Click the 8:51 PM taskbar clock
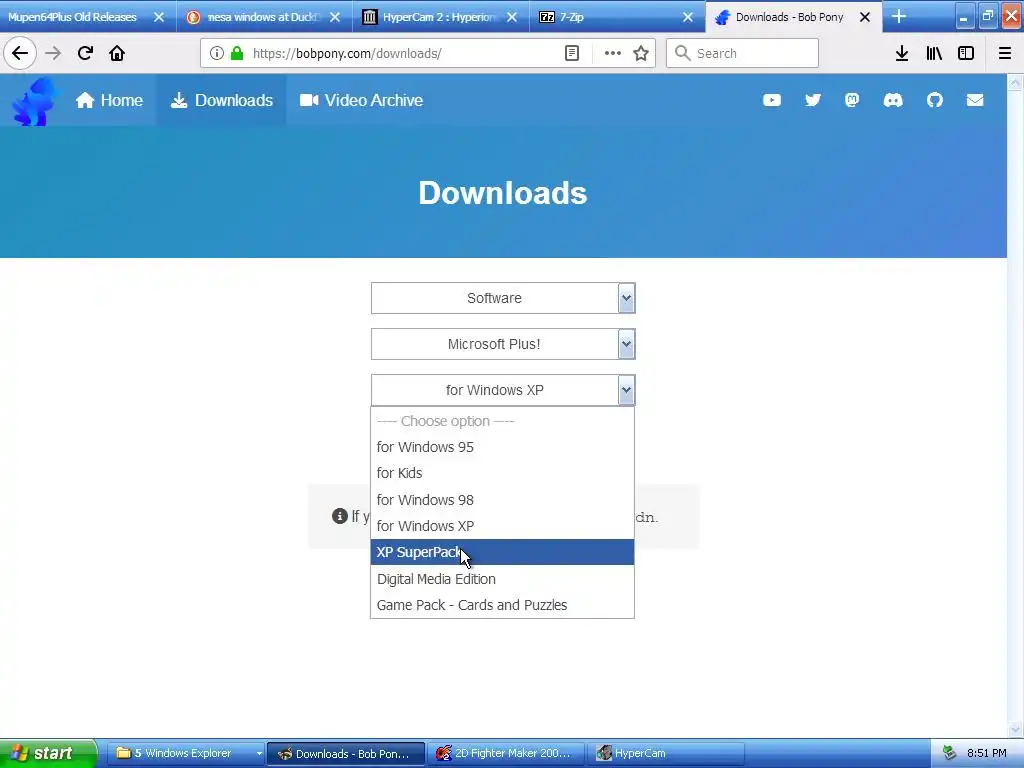 (x=986, y=753)
